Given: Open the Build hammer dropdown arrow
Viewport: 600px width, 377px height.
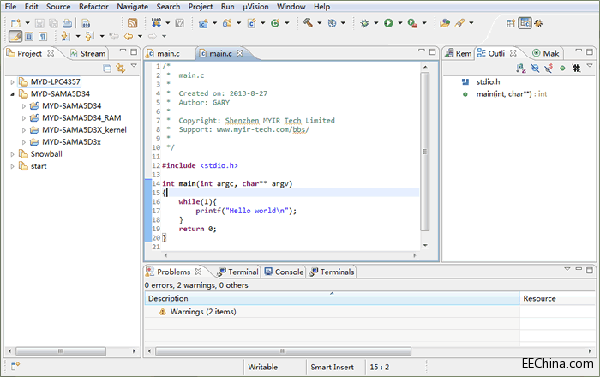Looking at the screenshot, I should point(319,23).
